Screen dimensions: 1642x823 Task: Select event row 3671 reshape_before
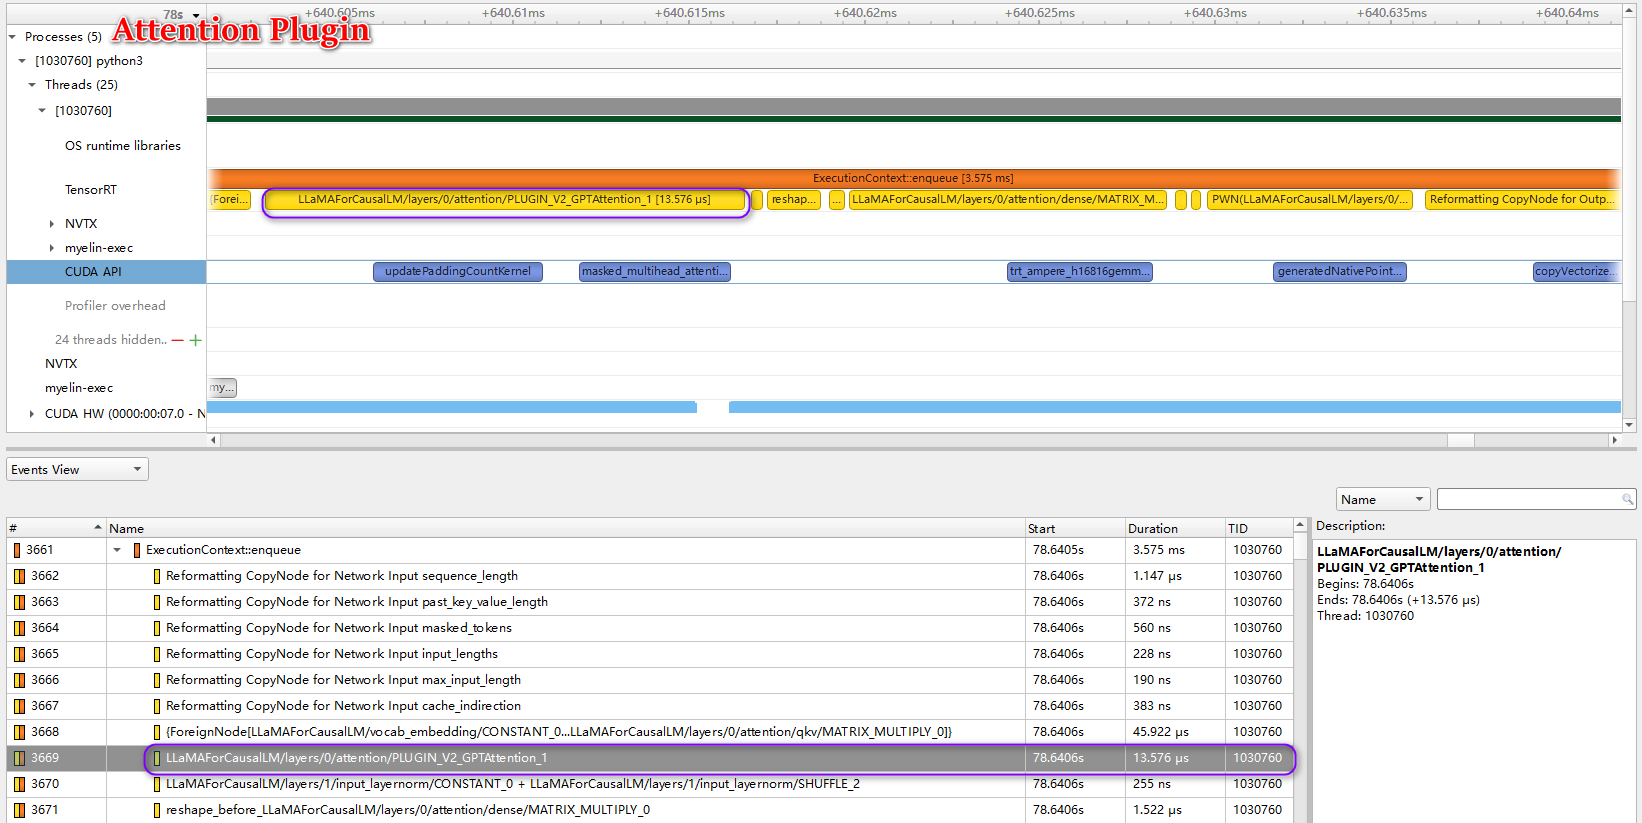coord(650,810)
